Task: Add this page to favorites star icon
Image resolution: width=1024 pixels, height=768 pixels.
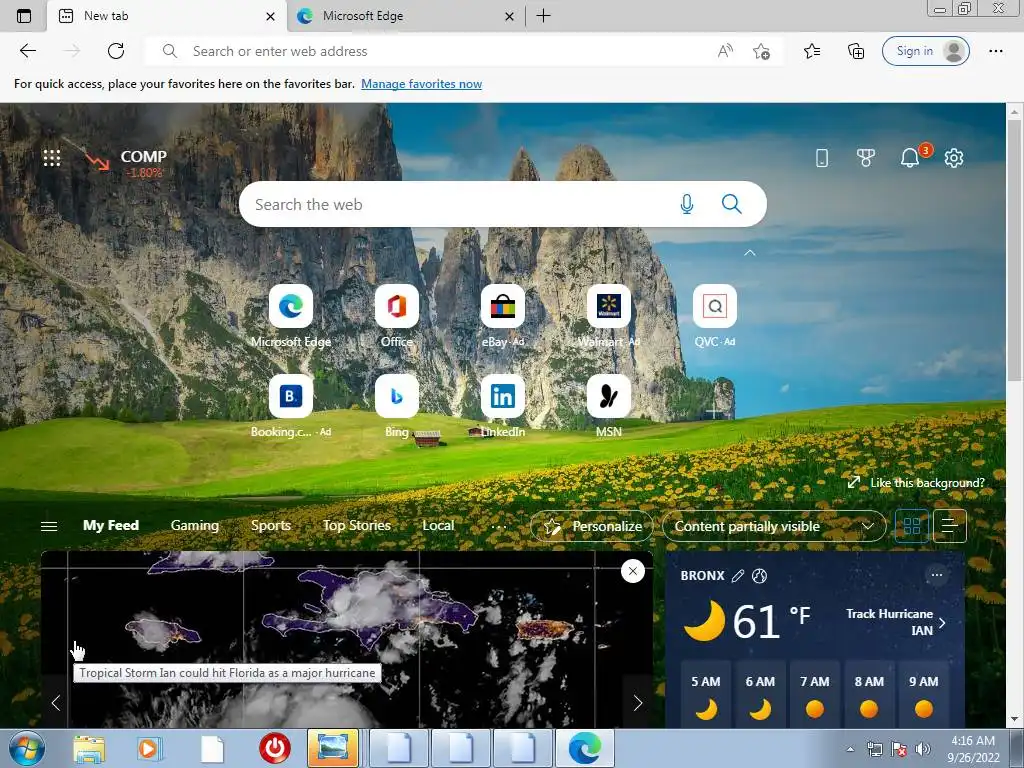Action: [761, 51]
